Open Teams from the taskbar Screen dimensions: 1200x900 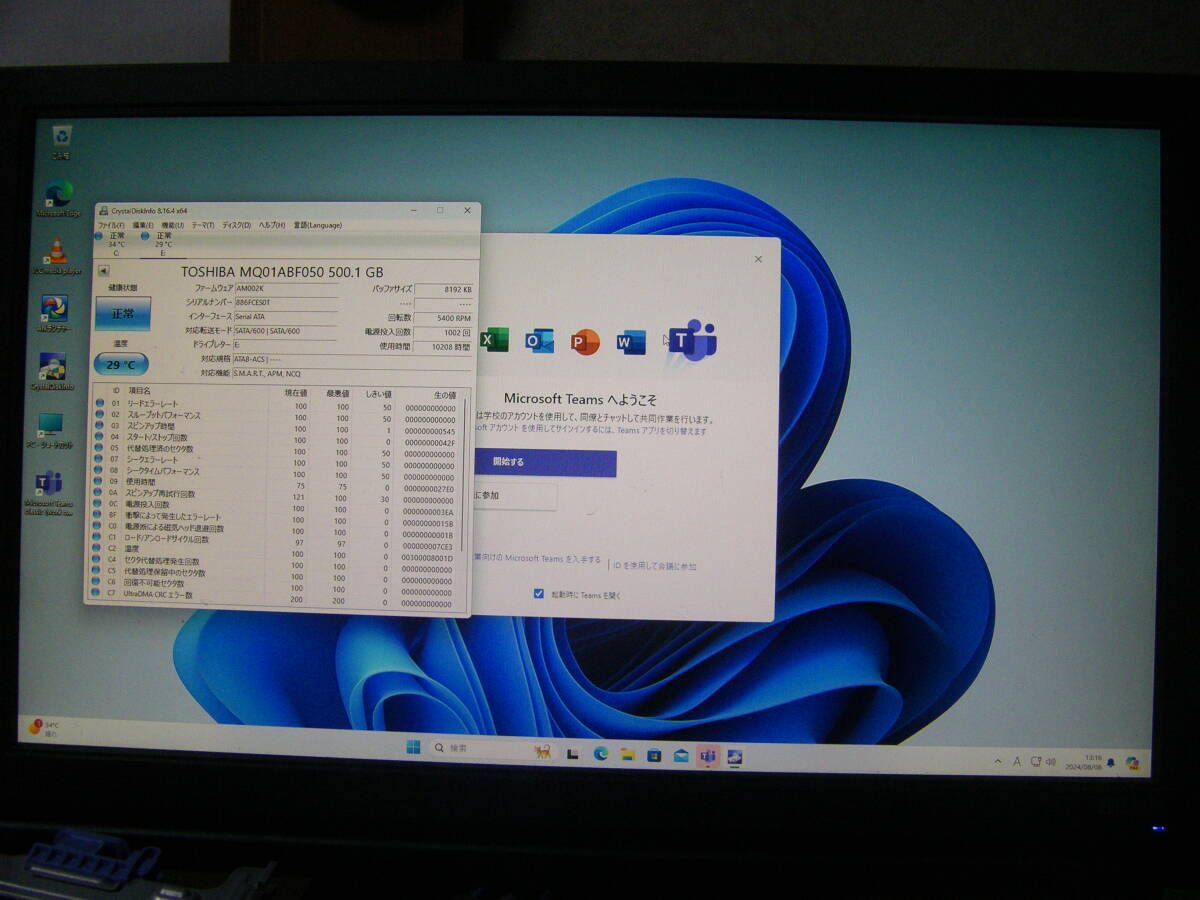[710, 755]
